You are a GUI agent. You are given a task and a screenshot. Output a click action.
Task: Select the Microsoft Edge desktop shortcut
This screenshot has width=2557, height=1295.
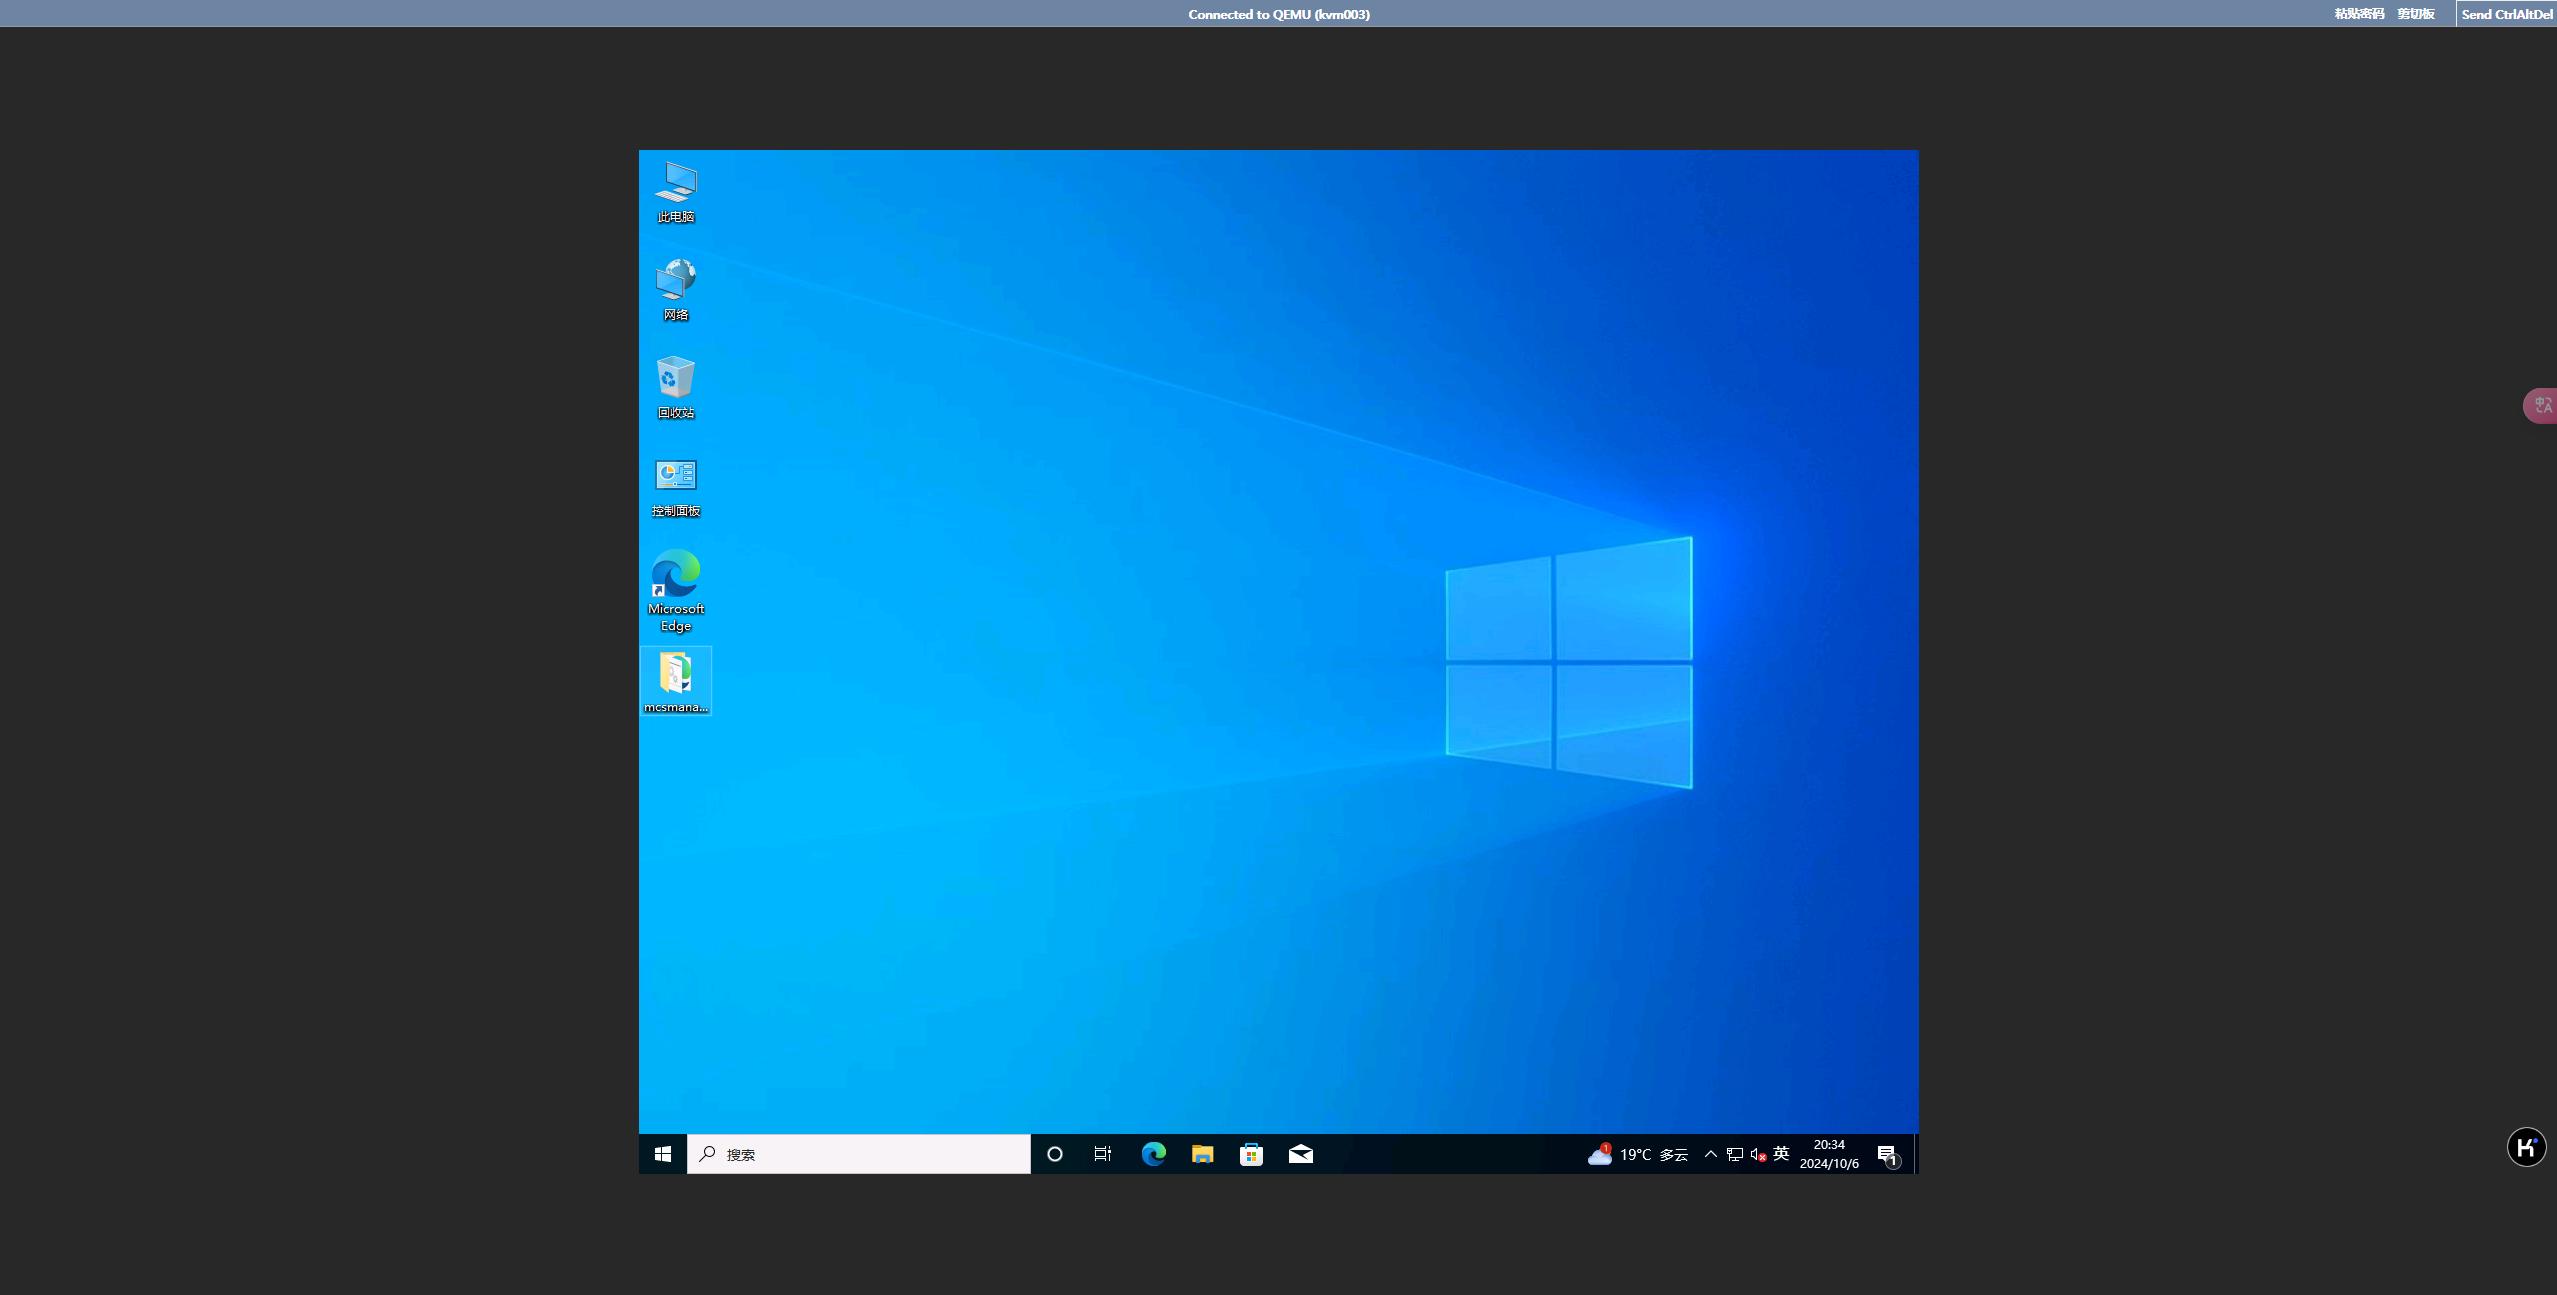tap(676, 590)
